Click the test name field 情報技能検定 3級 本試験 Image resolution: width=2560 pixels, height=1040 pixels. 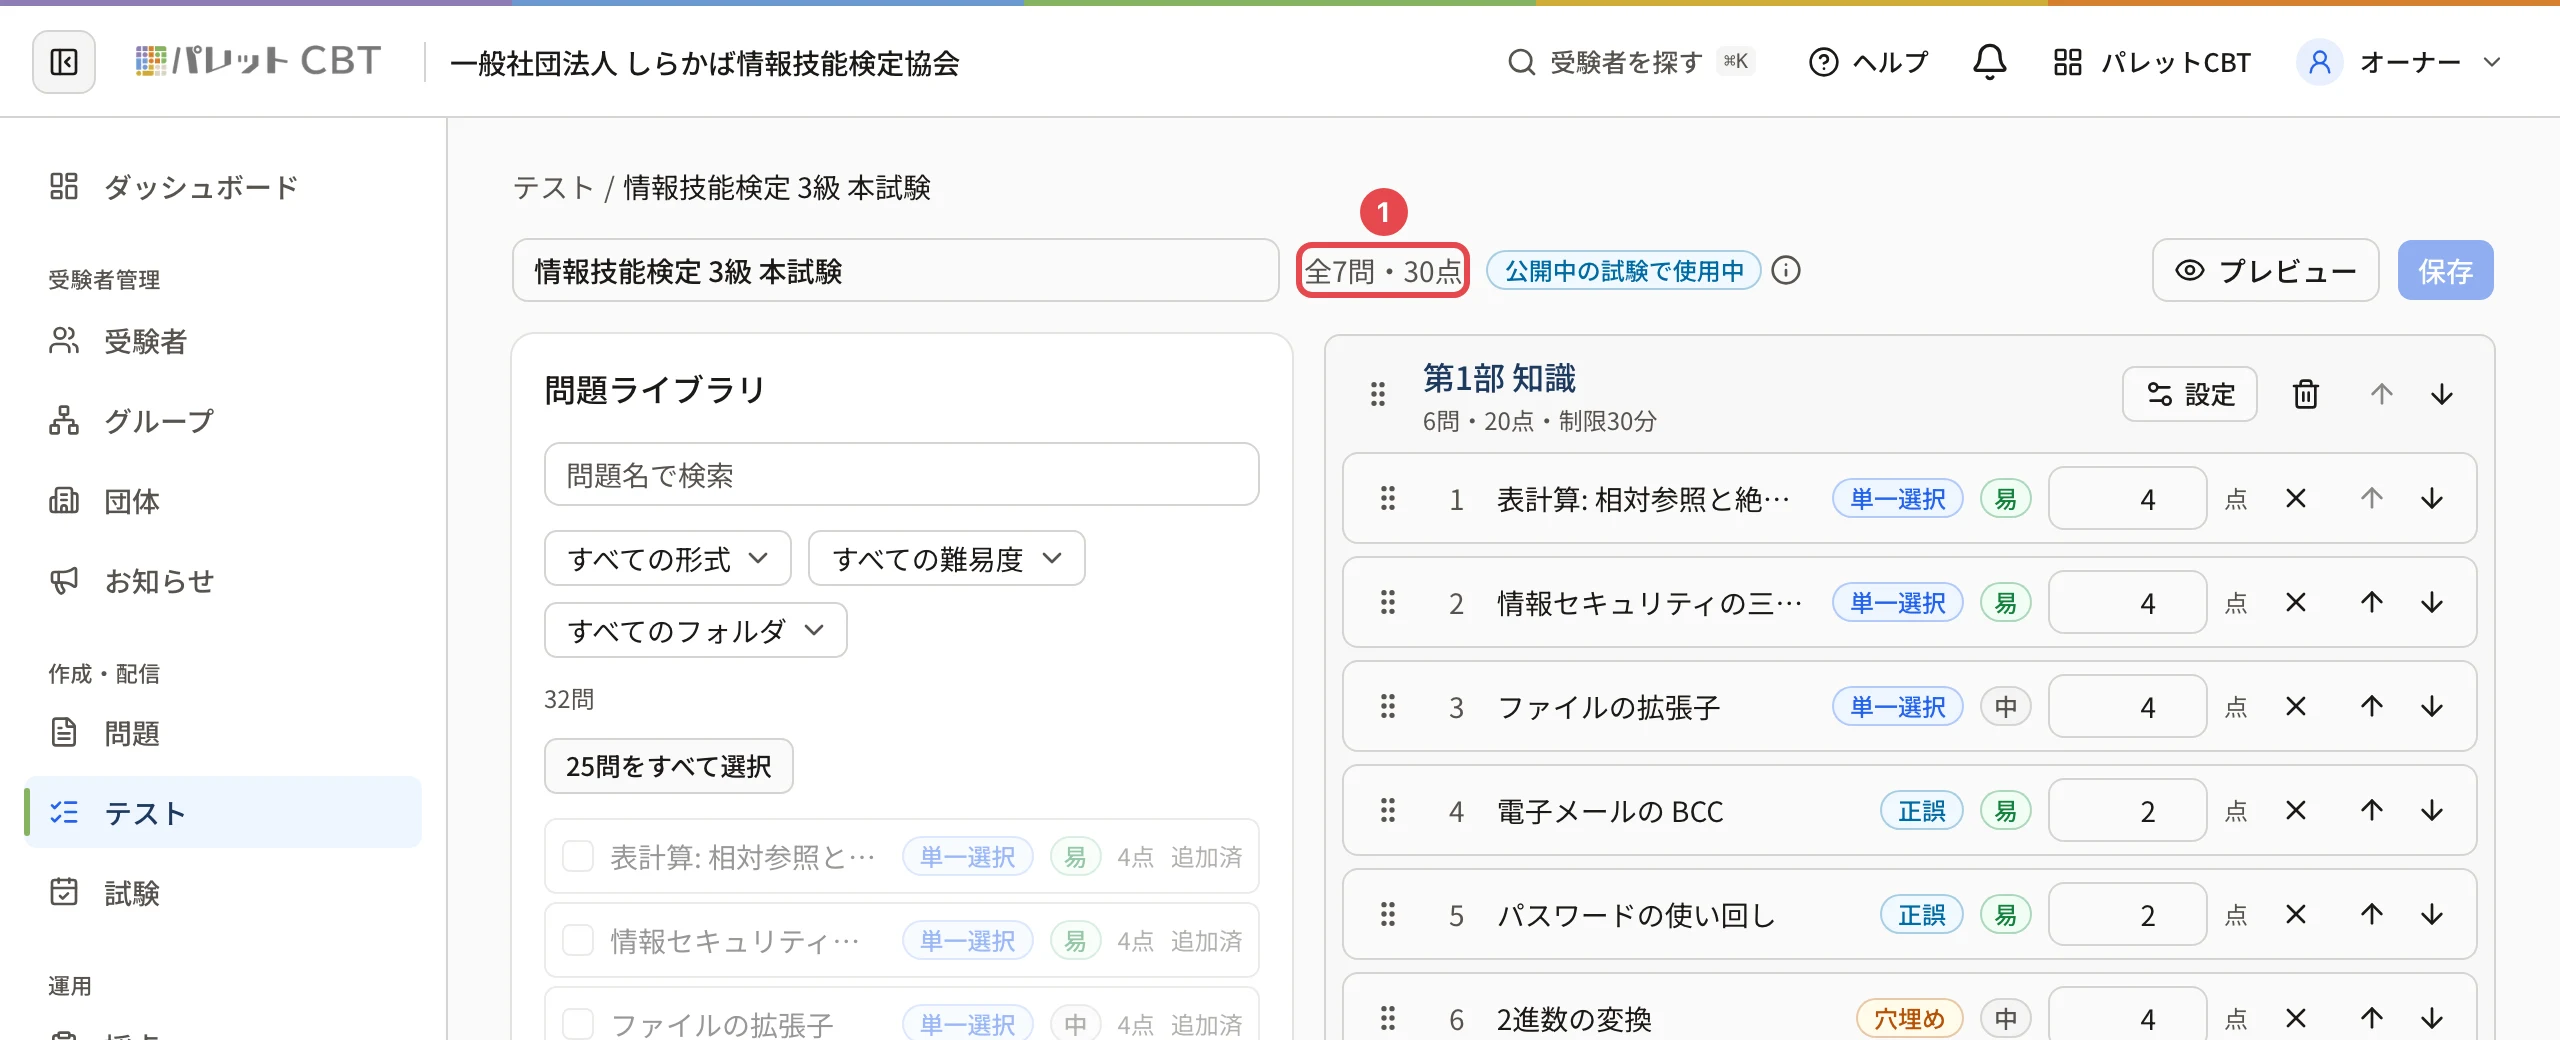click(895, 270)
